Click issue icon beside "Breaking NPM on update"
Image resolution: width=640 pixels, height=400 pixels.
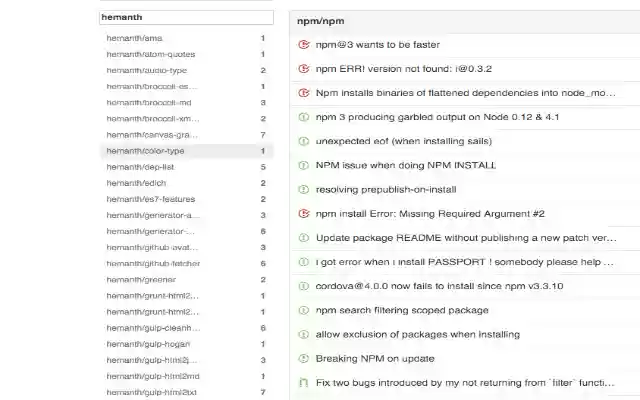coord(304,358)
